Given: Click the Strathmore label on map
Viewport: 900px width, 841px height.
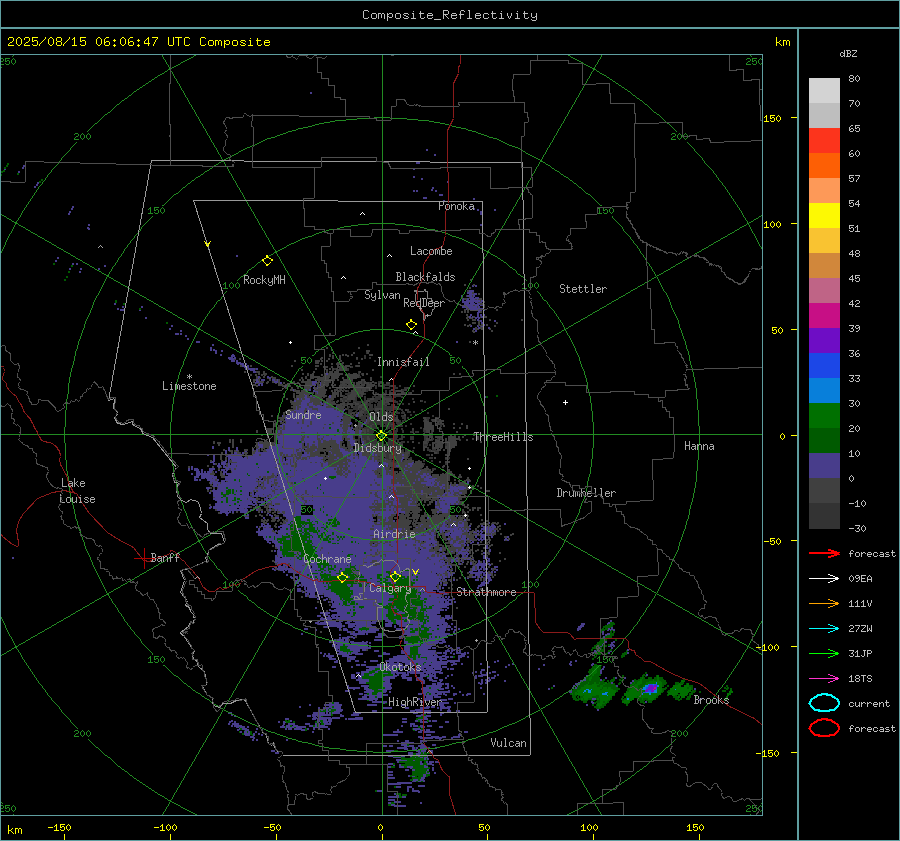Looking at the screenshot, I should click(486, 592).
